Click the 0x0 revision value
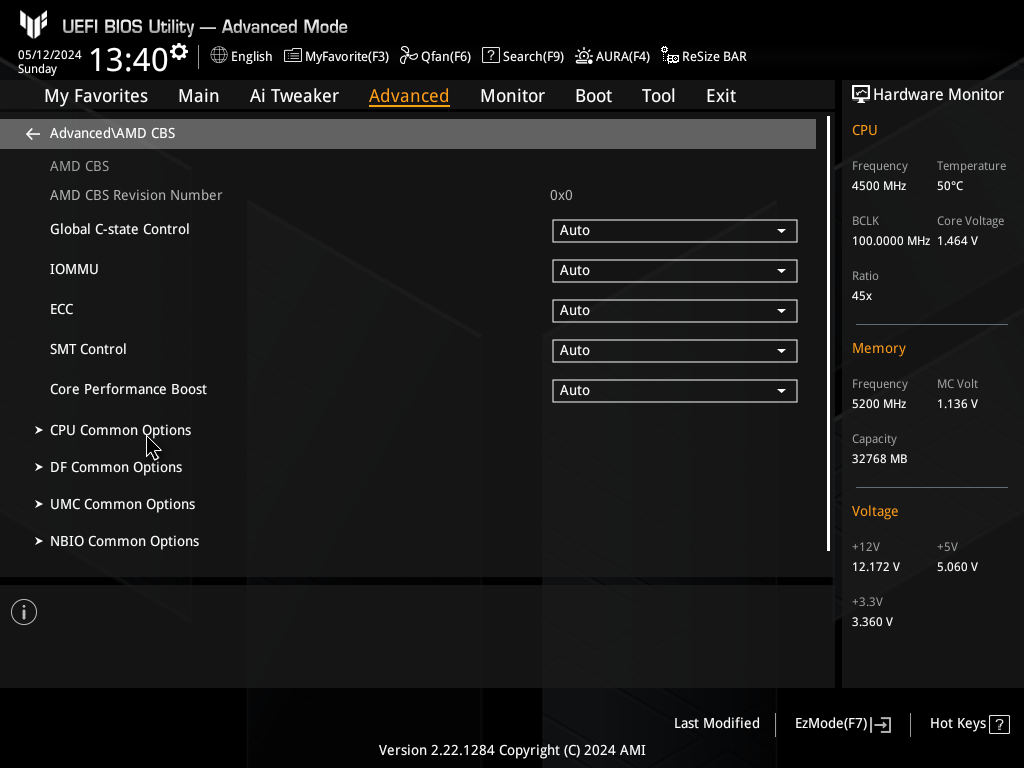This screenshot has height=768, width=1024. (561, 195)
